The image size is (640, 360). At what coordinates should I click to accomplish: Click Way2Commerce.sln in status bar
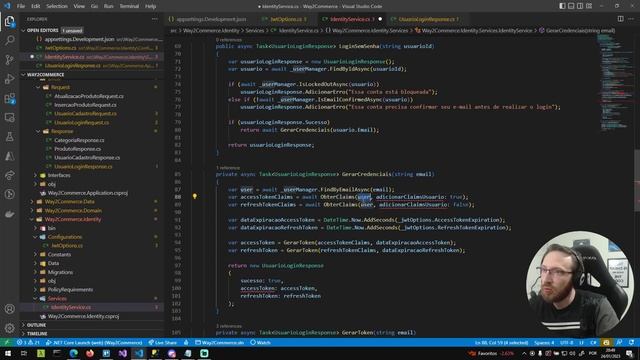click(219, 342)
